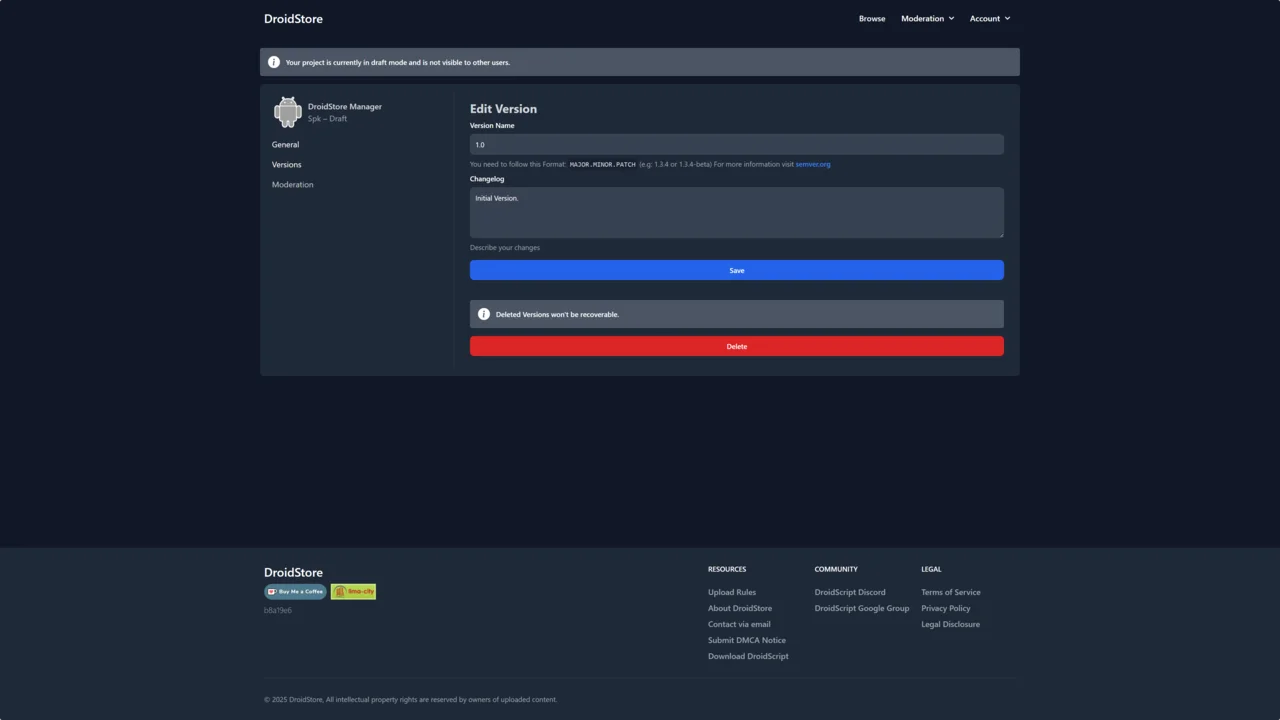1280x720 pixels.
Task: Expand the Moderation dropdown menu
Action: coord(927,18)
